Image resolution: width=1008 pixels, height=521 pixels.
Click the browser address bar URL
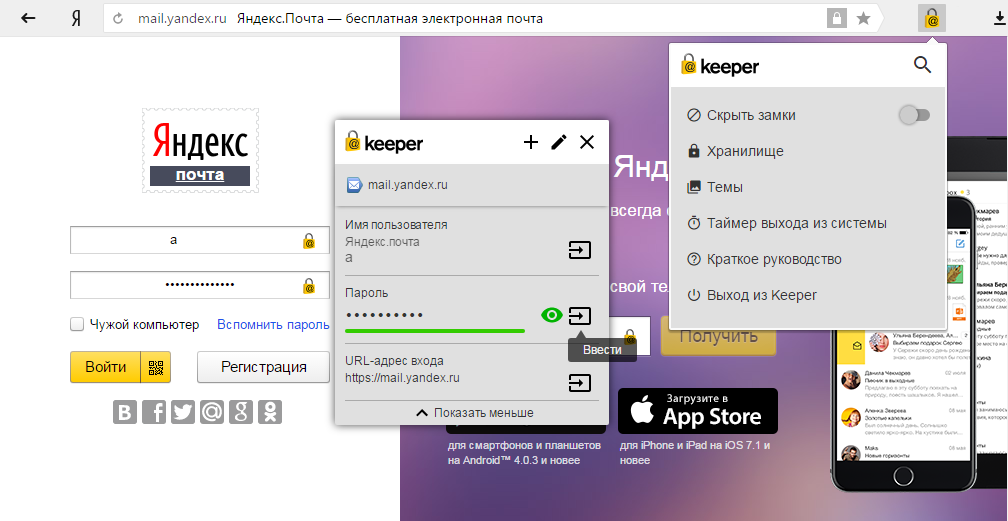coord(182,19)
